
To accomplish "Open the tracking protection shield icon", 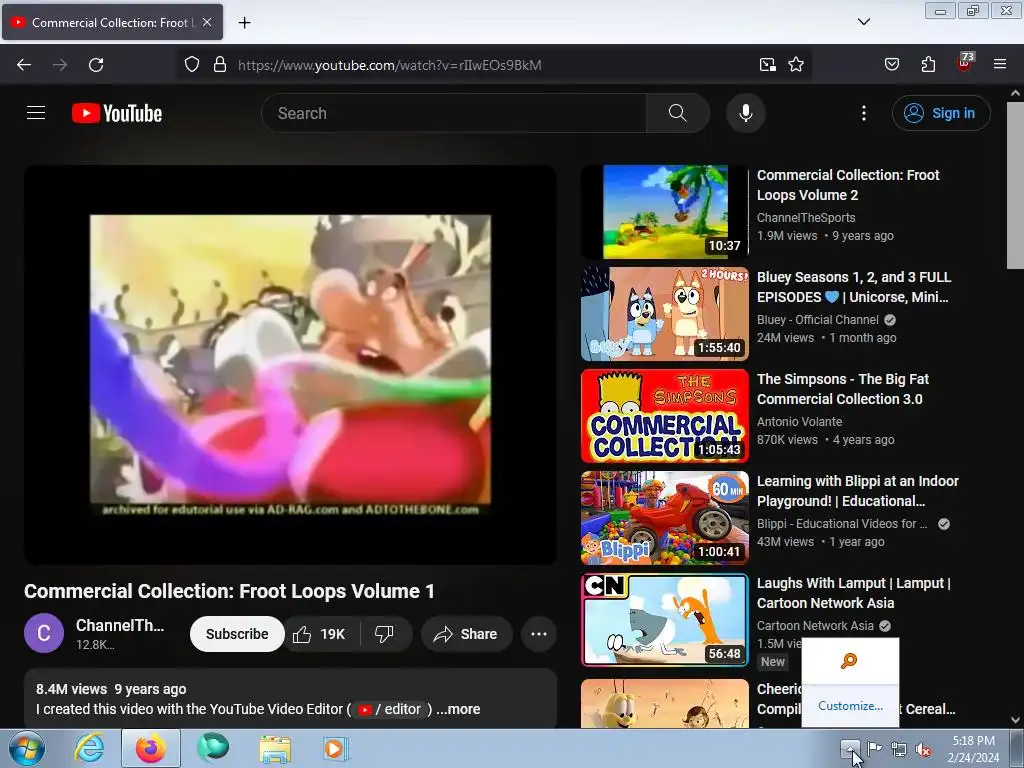I will pos(191,65).
